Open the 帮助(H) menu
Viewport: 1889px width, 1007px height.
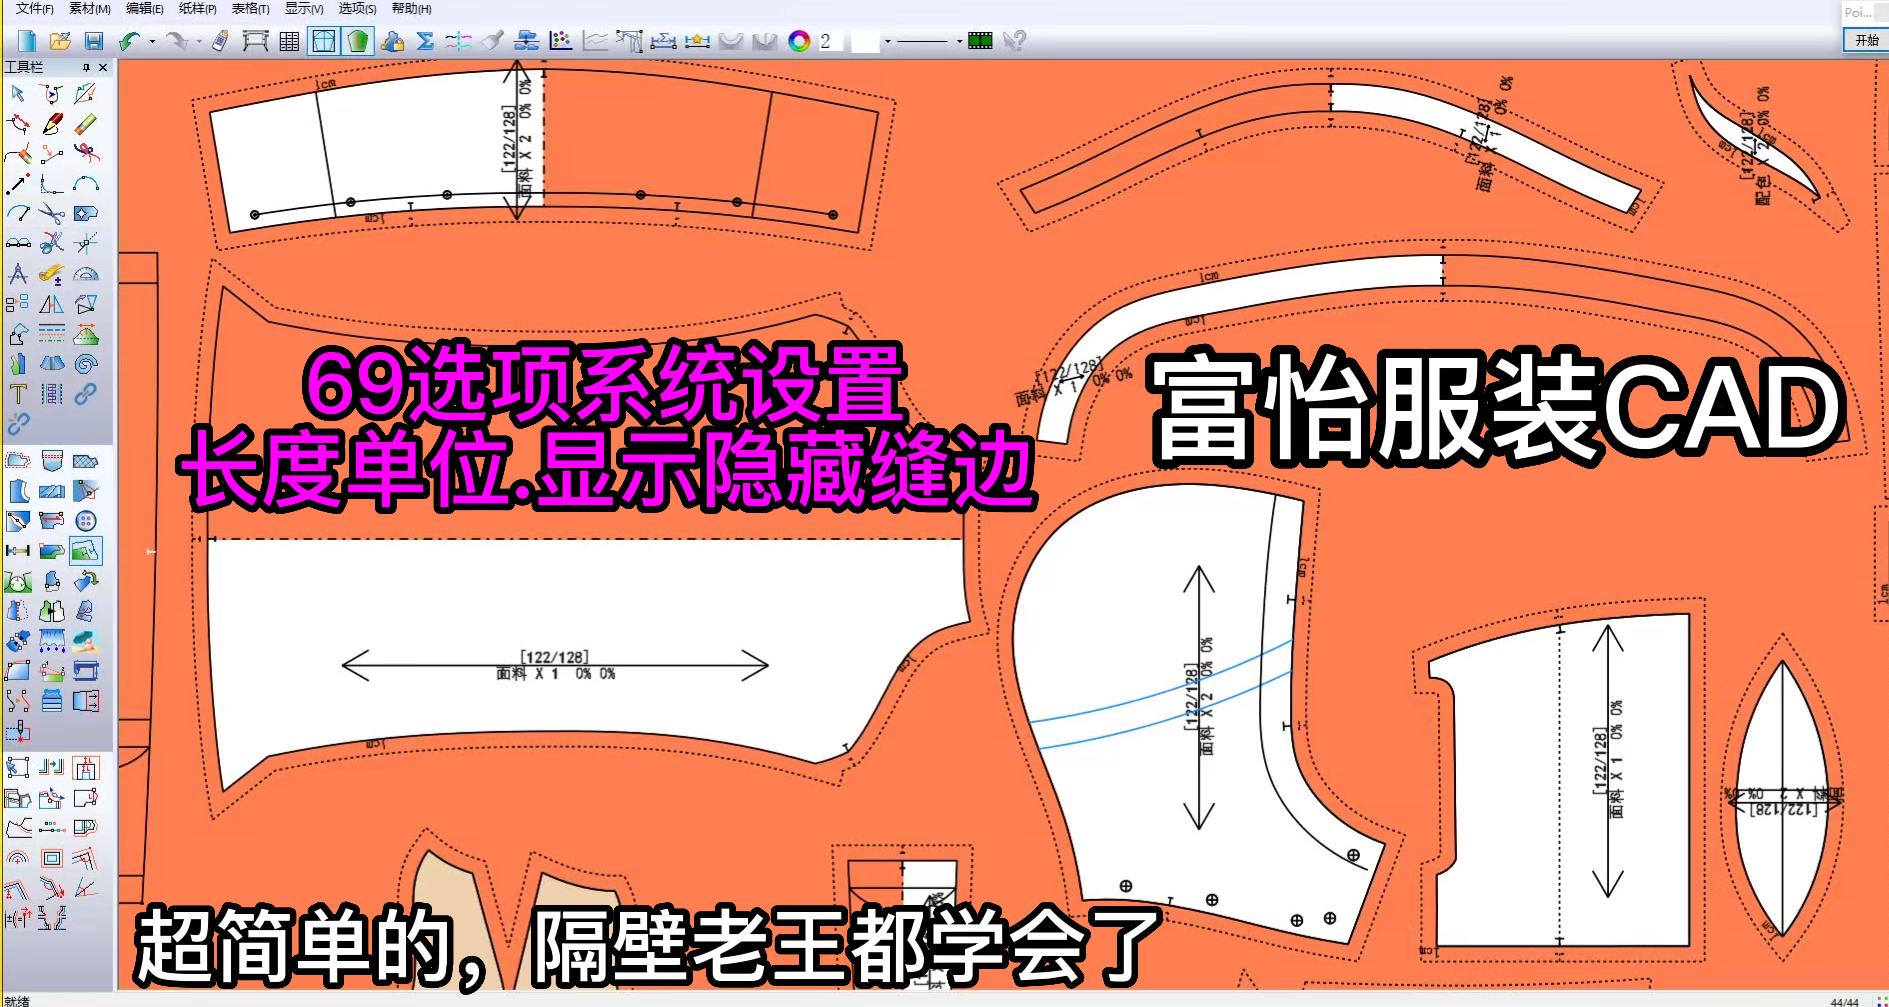(411, 9)
